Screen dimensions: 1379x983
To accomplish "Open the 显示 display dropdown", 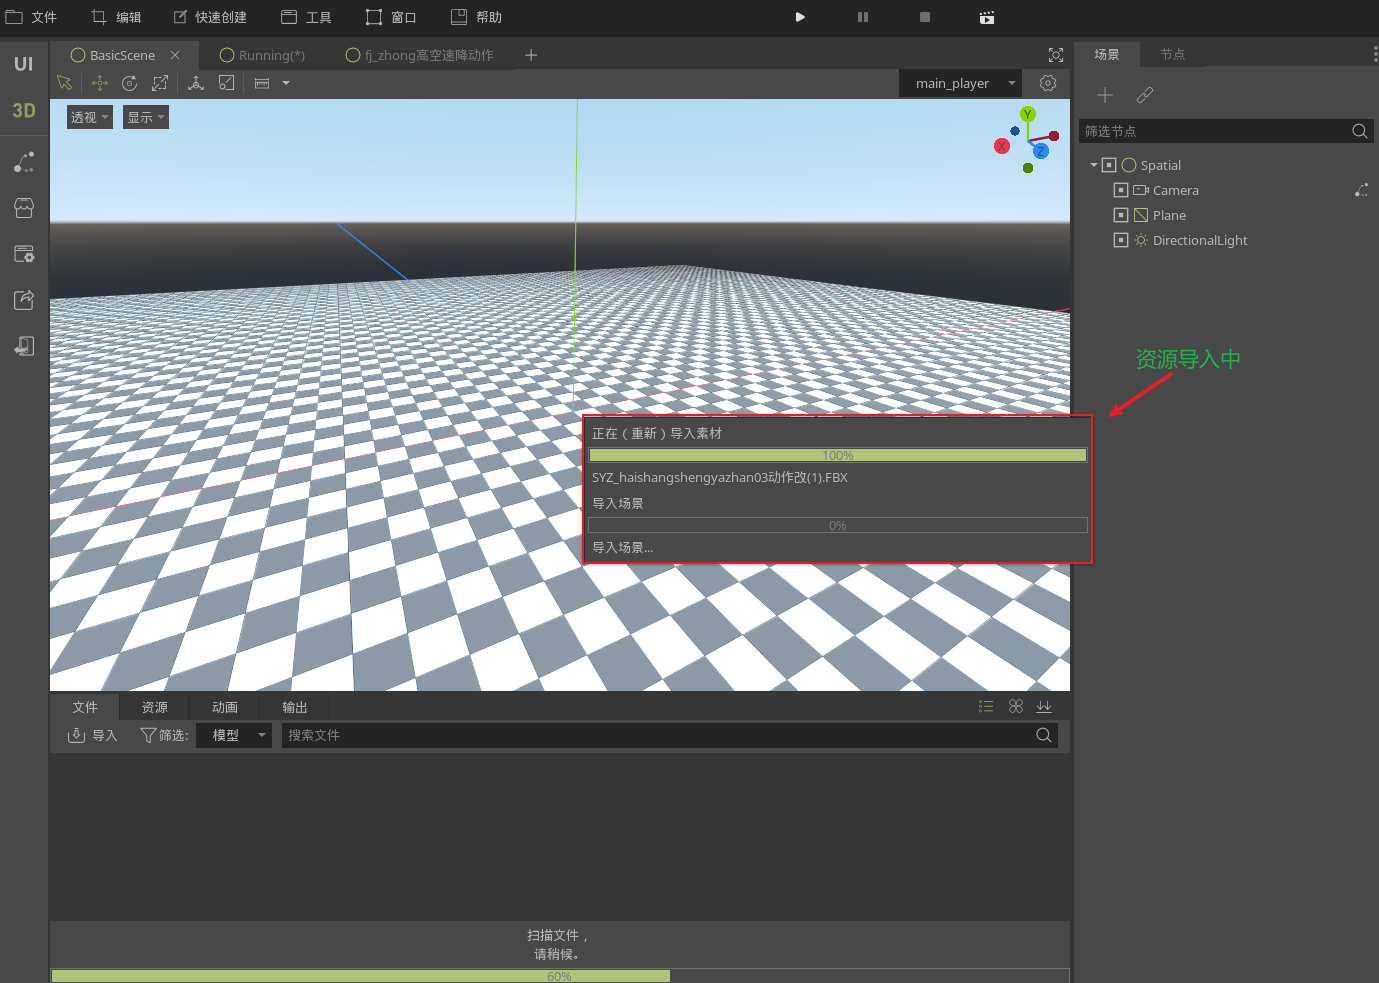I will click(146, 117).
